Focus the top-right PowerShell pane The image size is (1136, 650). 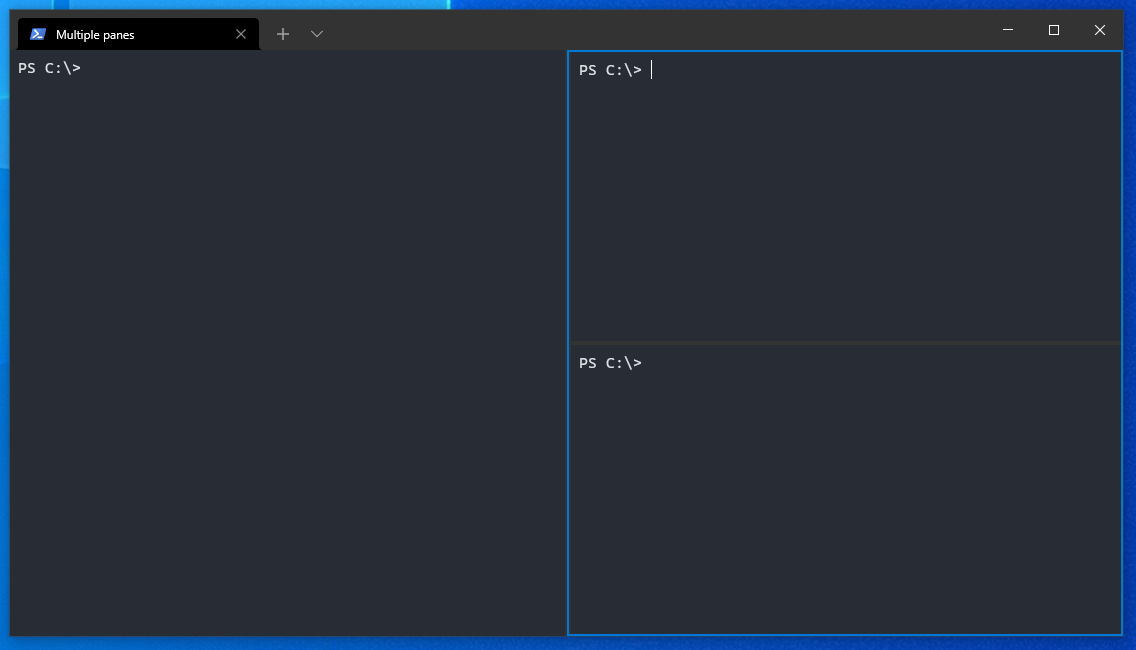[x=845, y=200]
